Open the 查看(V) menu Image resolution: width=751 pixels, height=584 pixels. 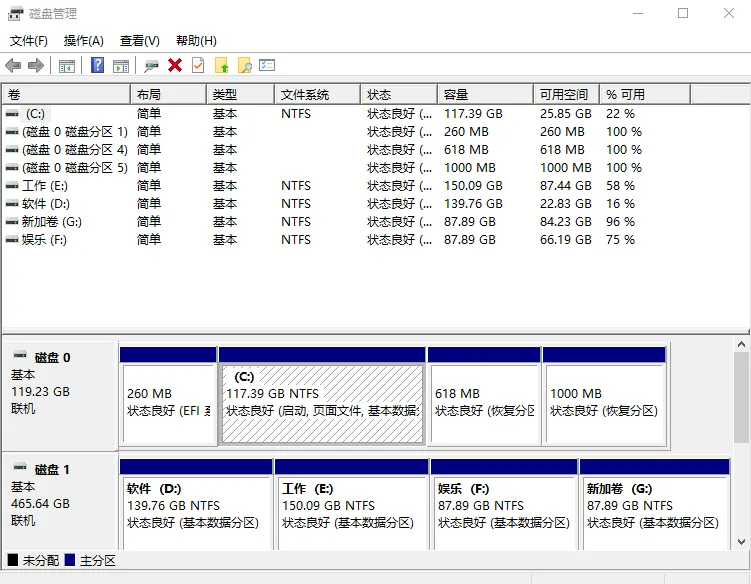139,41
